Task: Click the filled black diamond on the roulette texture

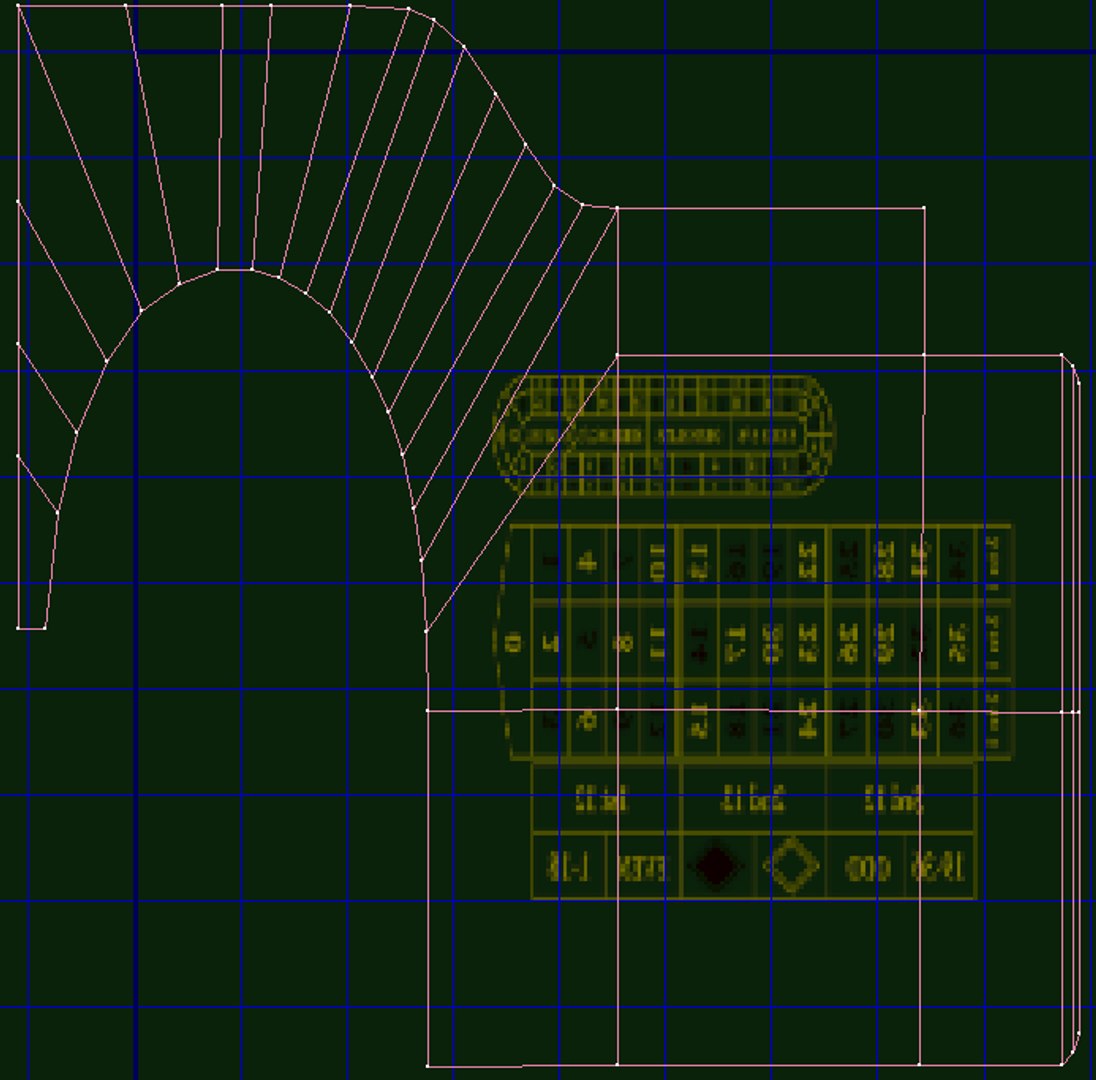Action: [x=715, y=865]
